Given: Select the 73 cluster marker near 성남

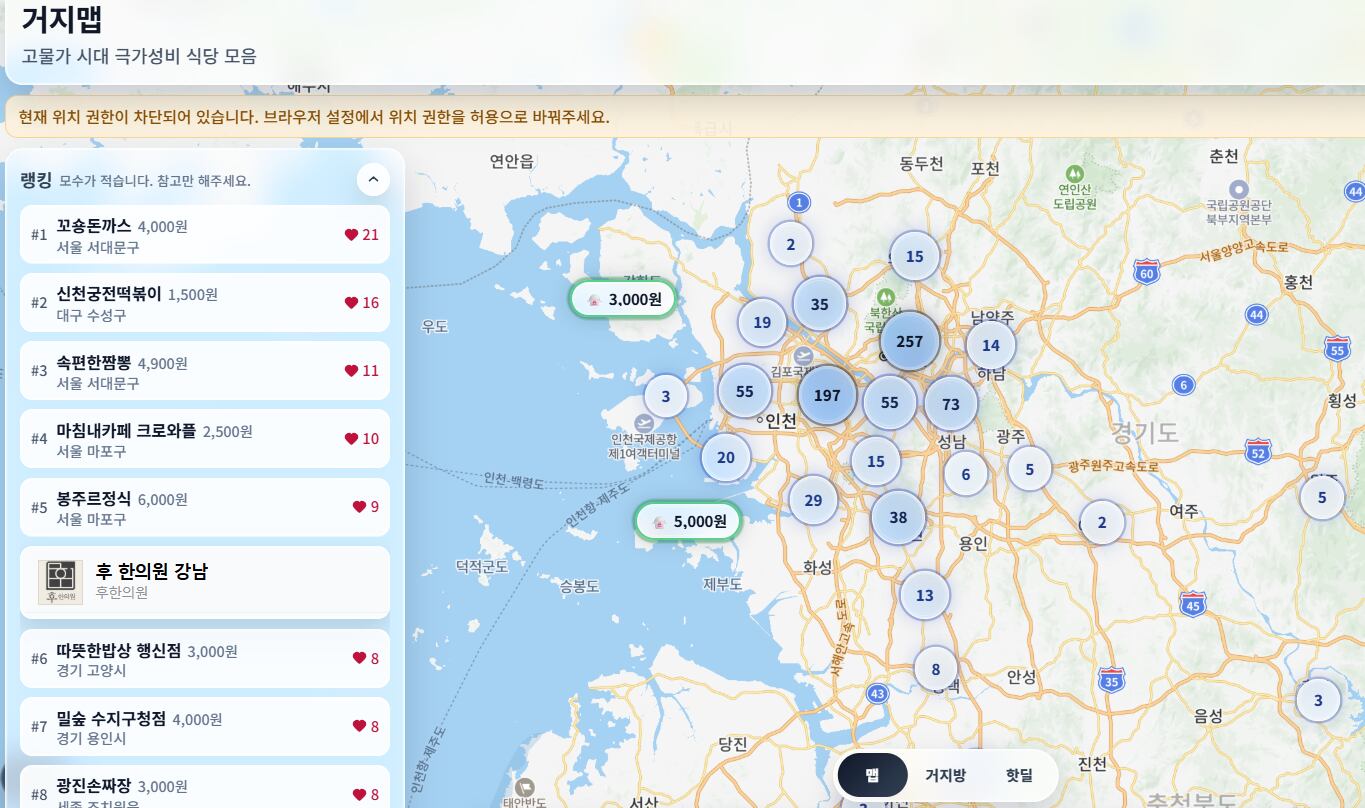Looking at the screenshot, I should click(x=950, y=404).
